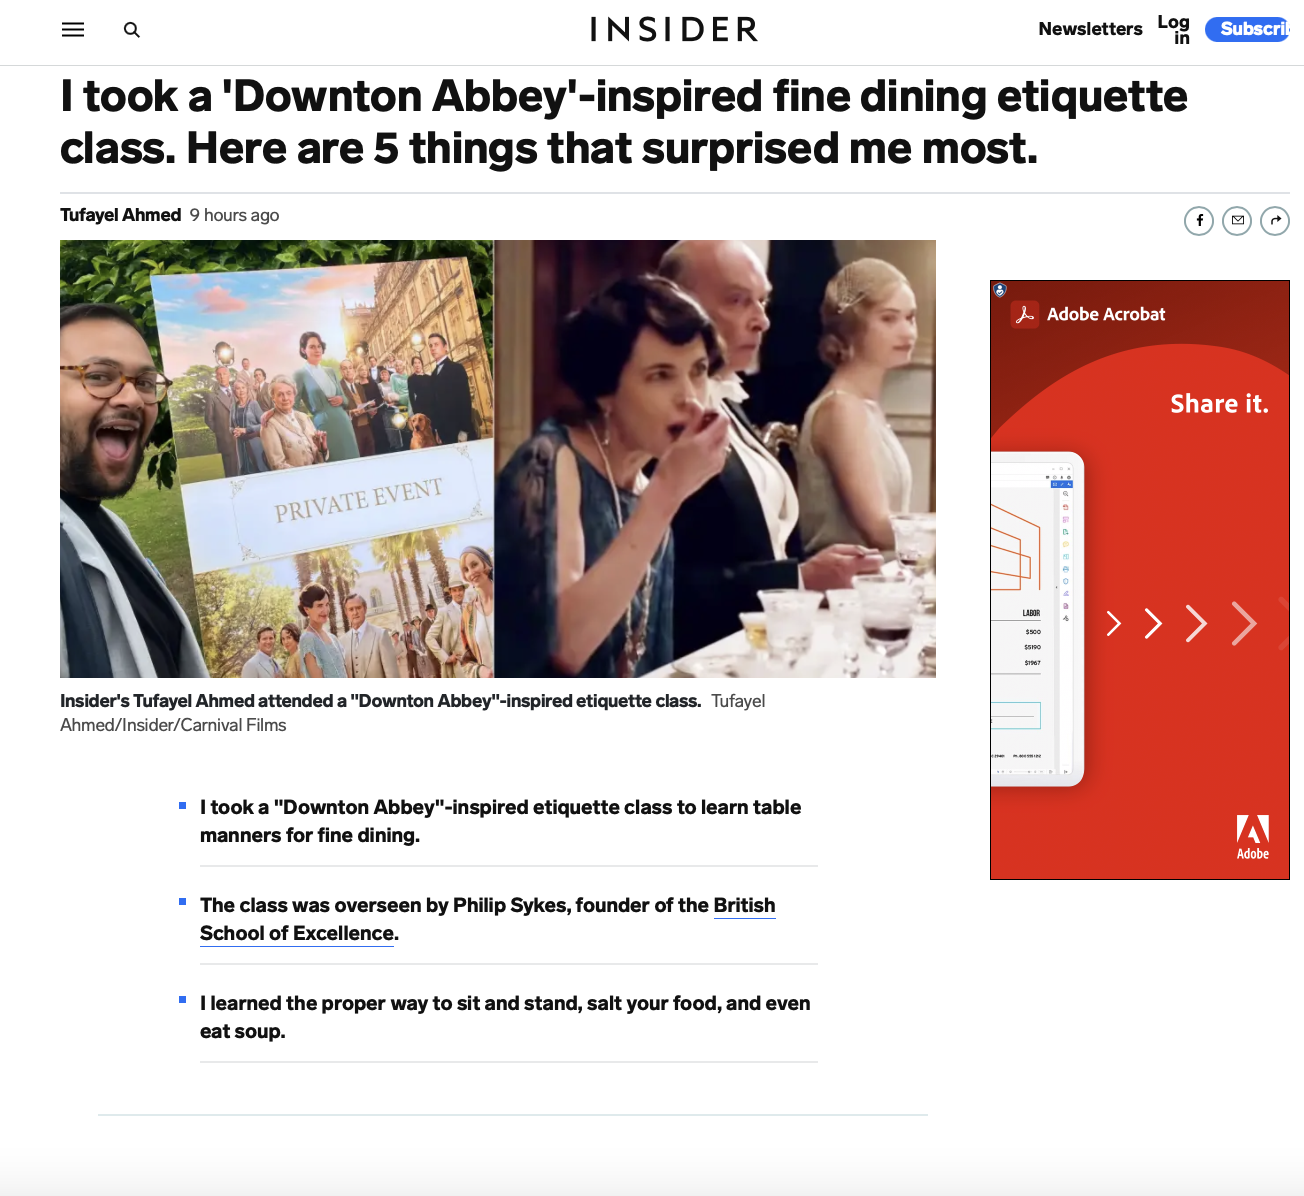The height and width of the screenshot is (1196, 1304).
Task: Click 'Share it.' text in the ad
Action: pyautogui.click(x=1219, y=404)
